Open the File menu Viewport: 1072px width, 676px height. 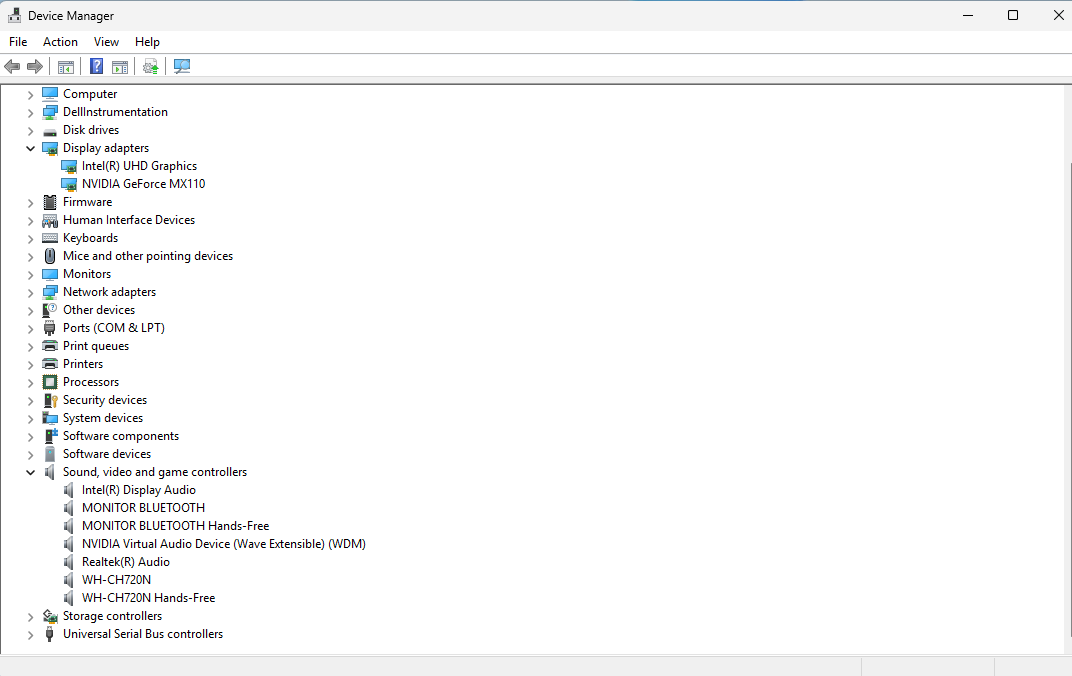click(18, 42)
